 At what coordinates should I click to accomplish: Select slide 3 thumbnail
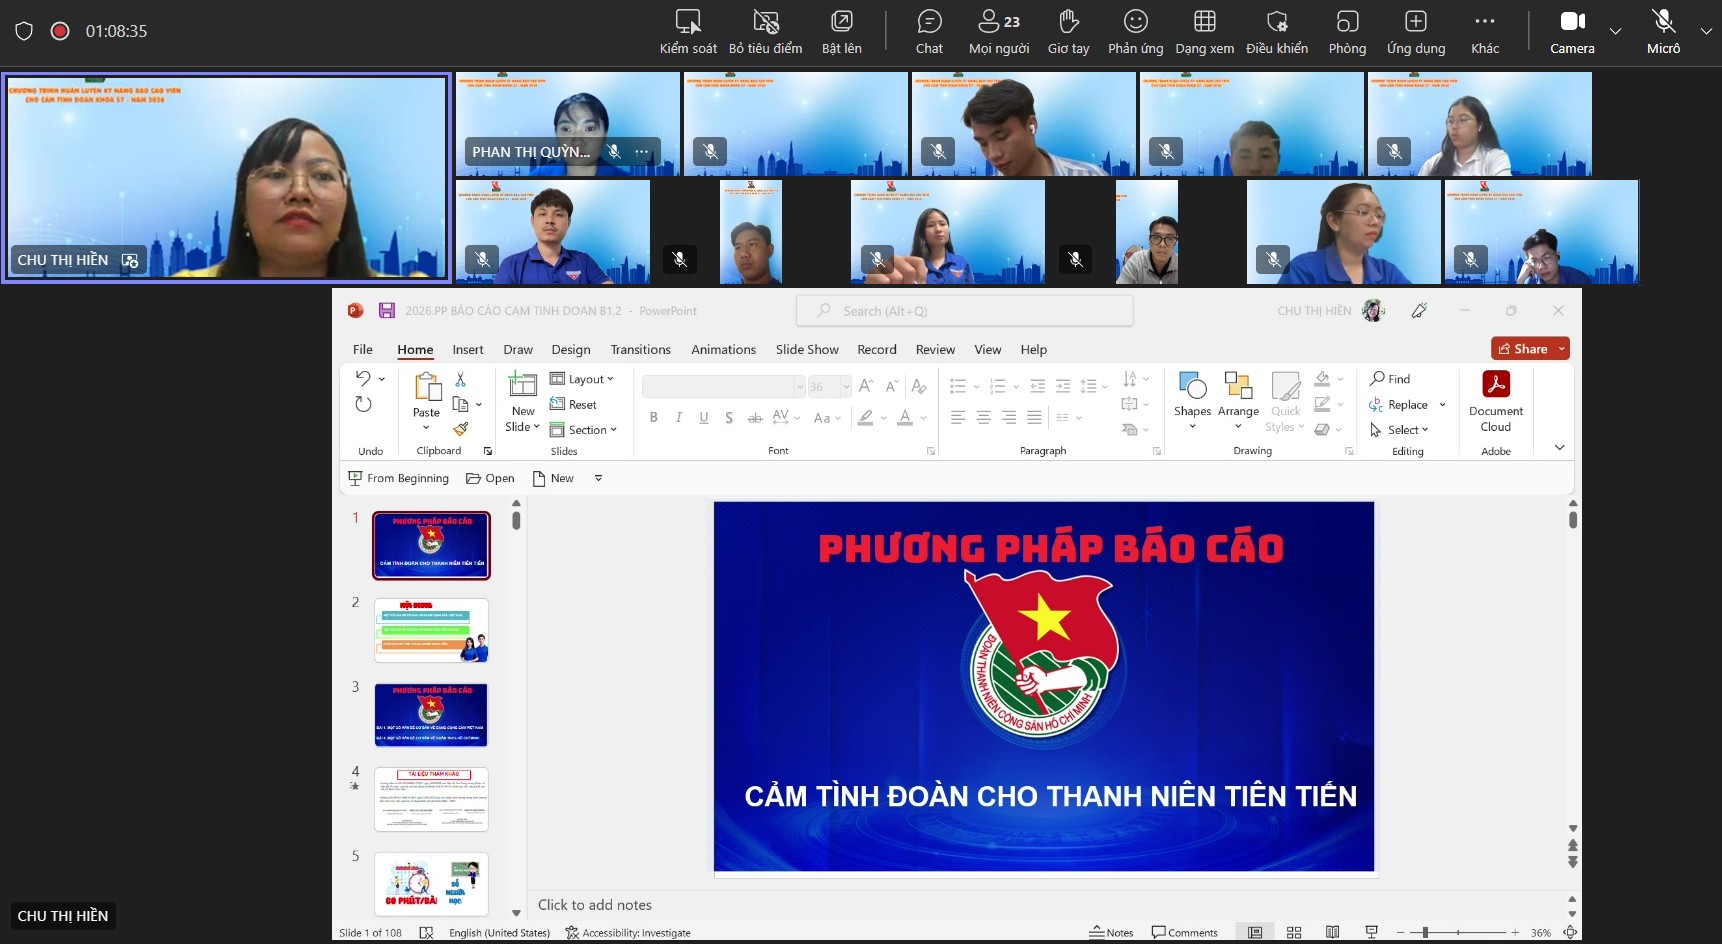click(x=431, y=715)
